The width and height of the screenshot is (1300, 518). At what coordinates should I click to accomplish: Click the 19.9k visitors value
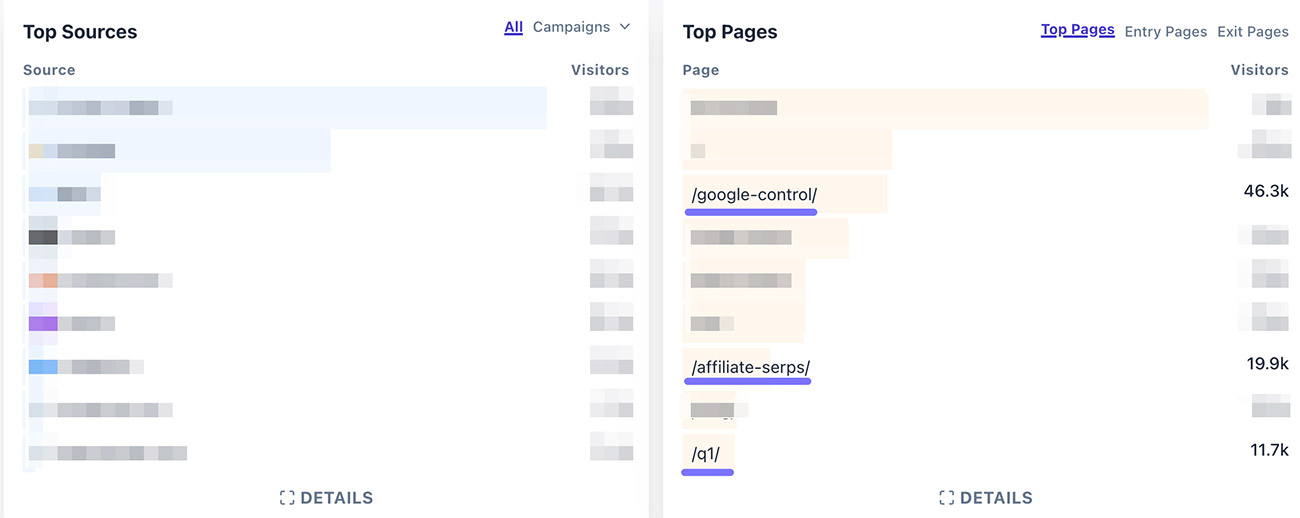[x=1268, y=363]
